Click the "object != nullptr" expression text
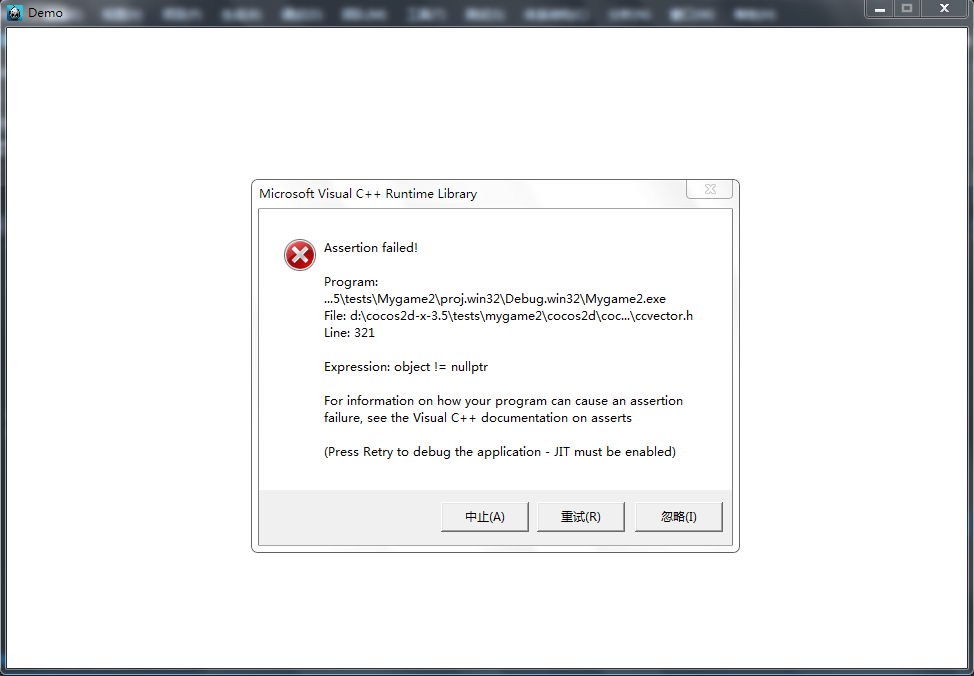974x676 pixels. click(441, 367)
